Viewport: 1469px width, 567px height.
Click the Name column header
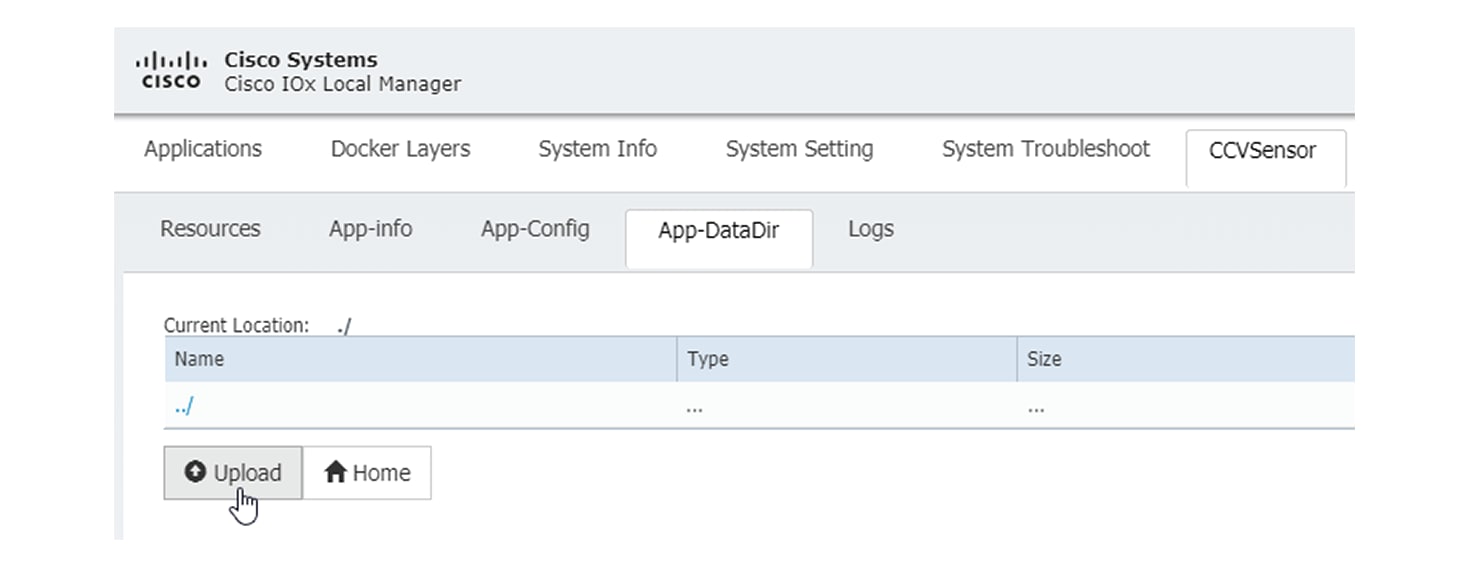coord(421,359)
